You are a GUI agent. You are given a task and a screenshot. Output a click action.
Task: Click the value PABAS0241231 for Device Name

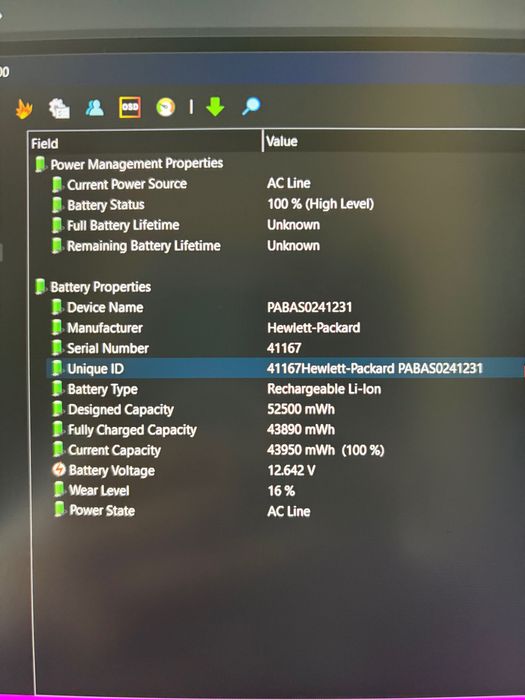tap(309, 307)
